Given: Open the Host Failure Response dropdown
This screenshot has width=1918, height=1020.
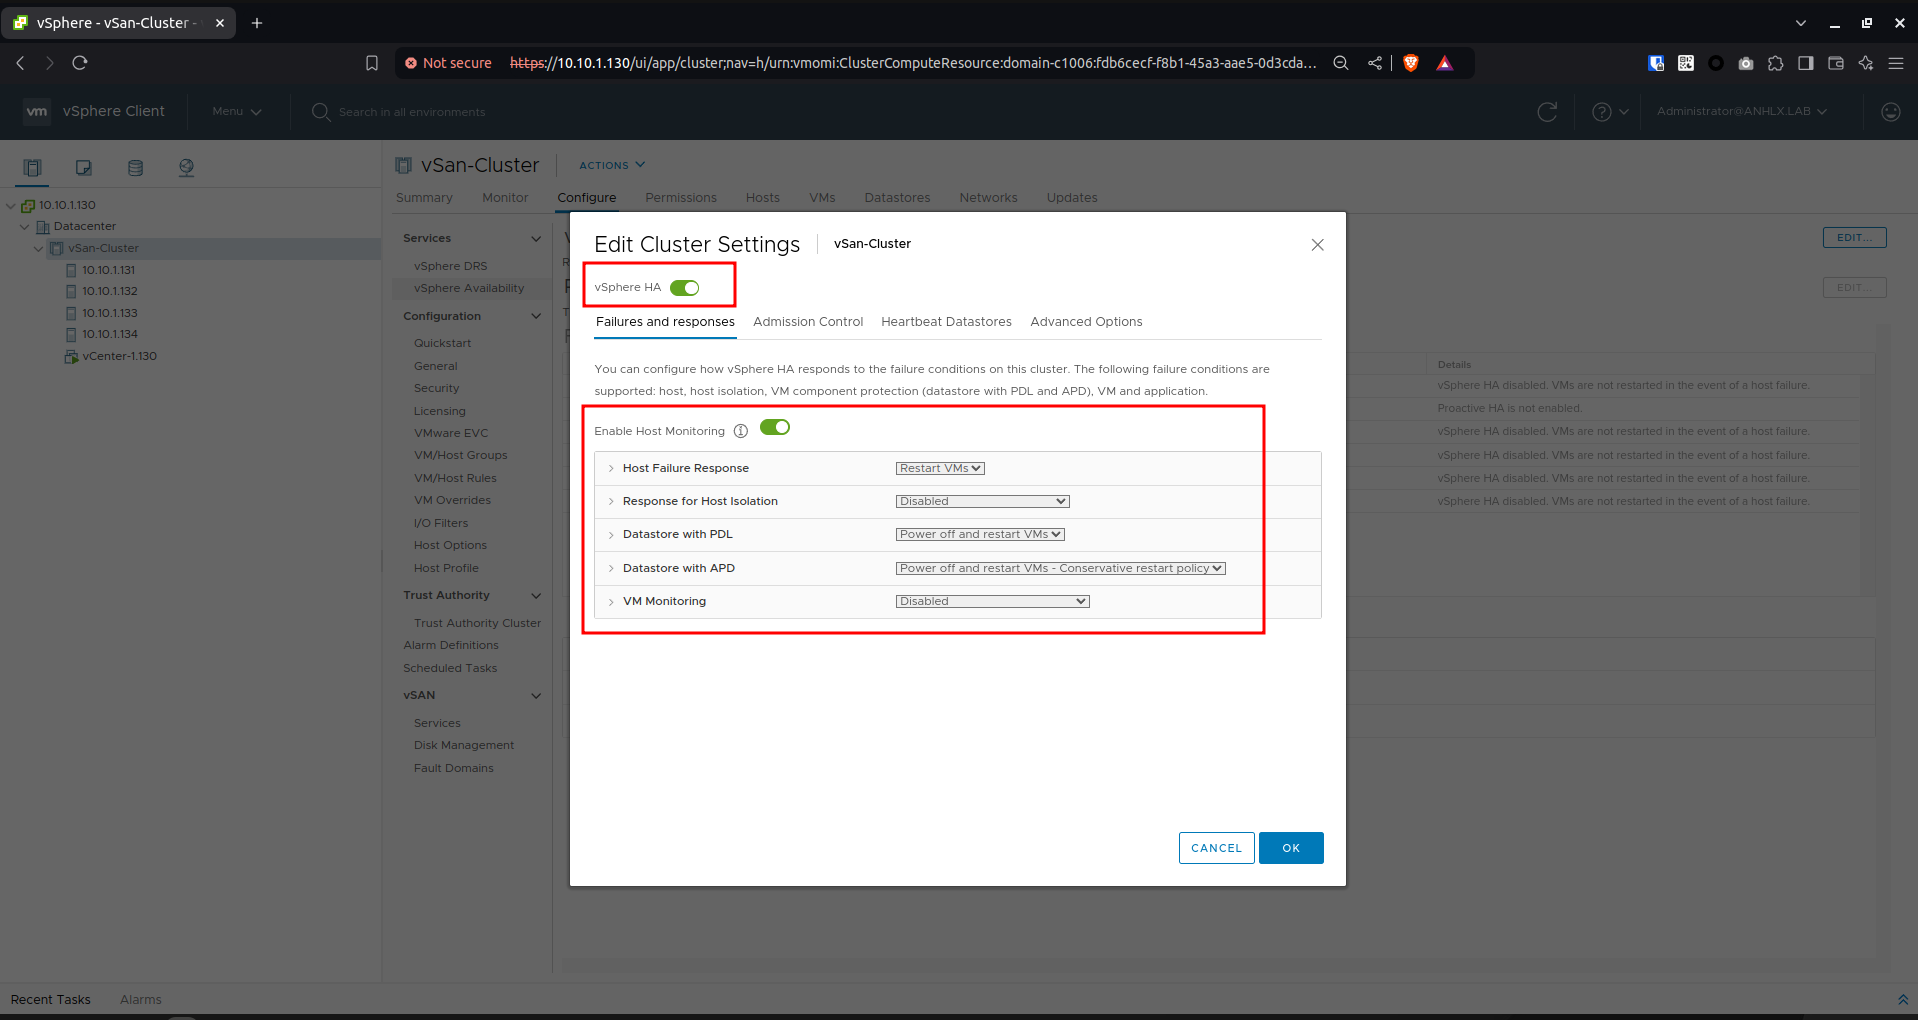Looking at the screenshot, I should tap(940, 468).
